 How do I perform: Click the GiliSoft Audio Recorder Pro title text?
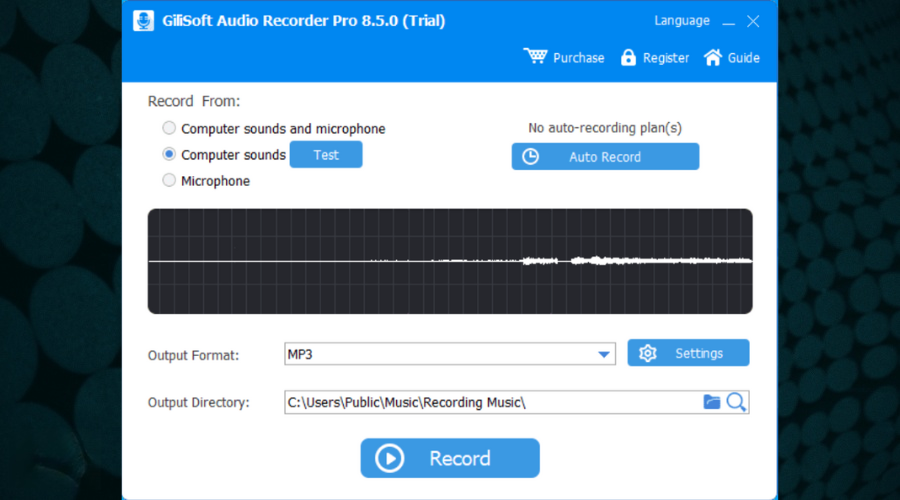tap(304, 21)
